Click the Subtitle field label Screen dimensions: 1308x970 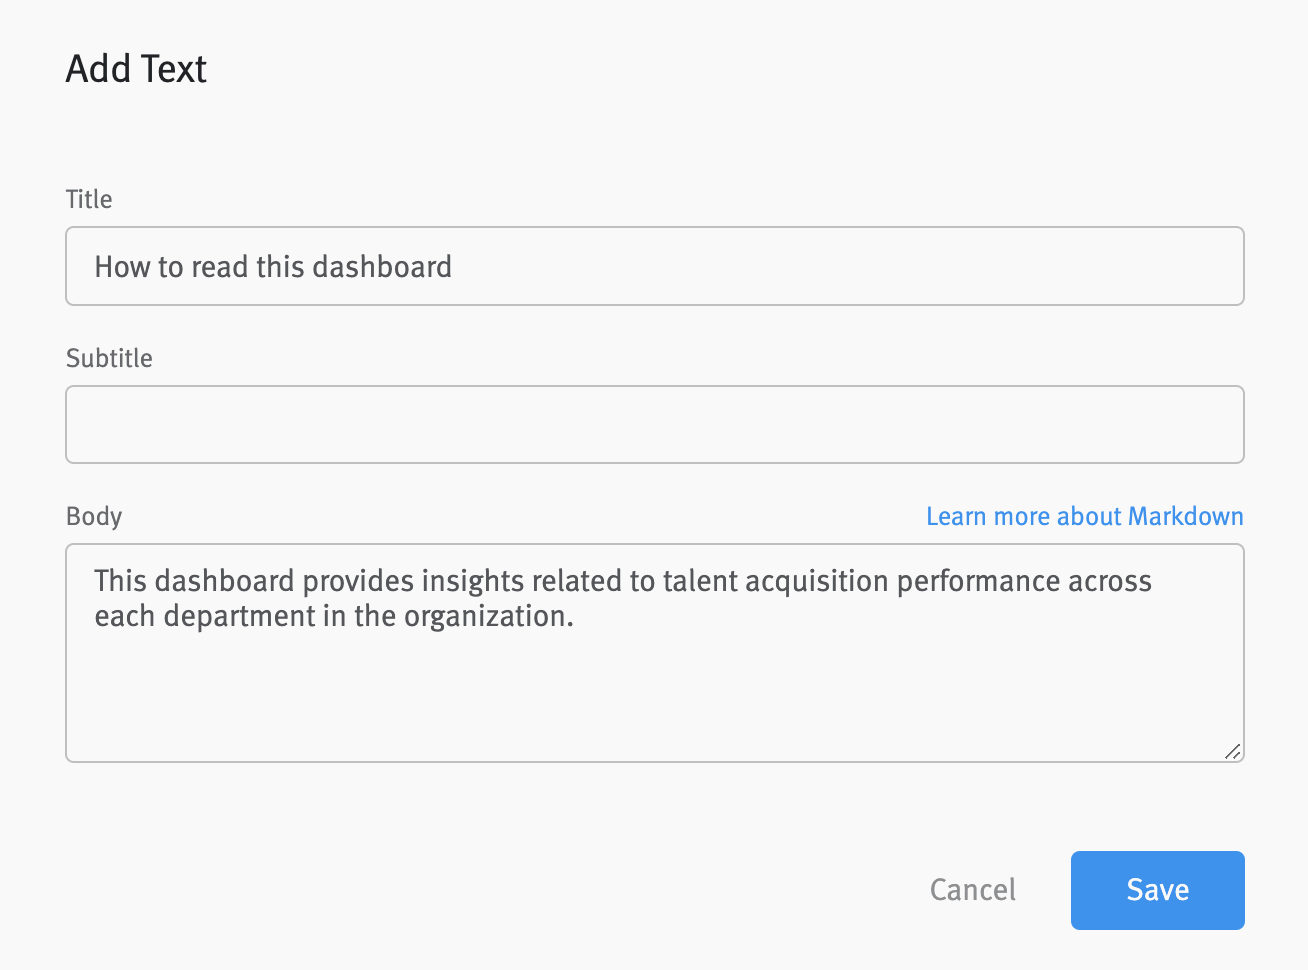109,358
